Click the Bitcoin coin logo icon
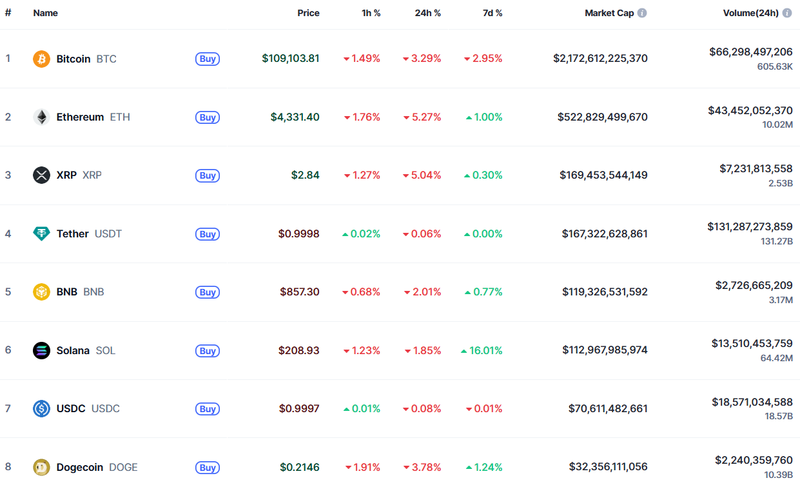800x487 pixels. (41, 59)
